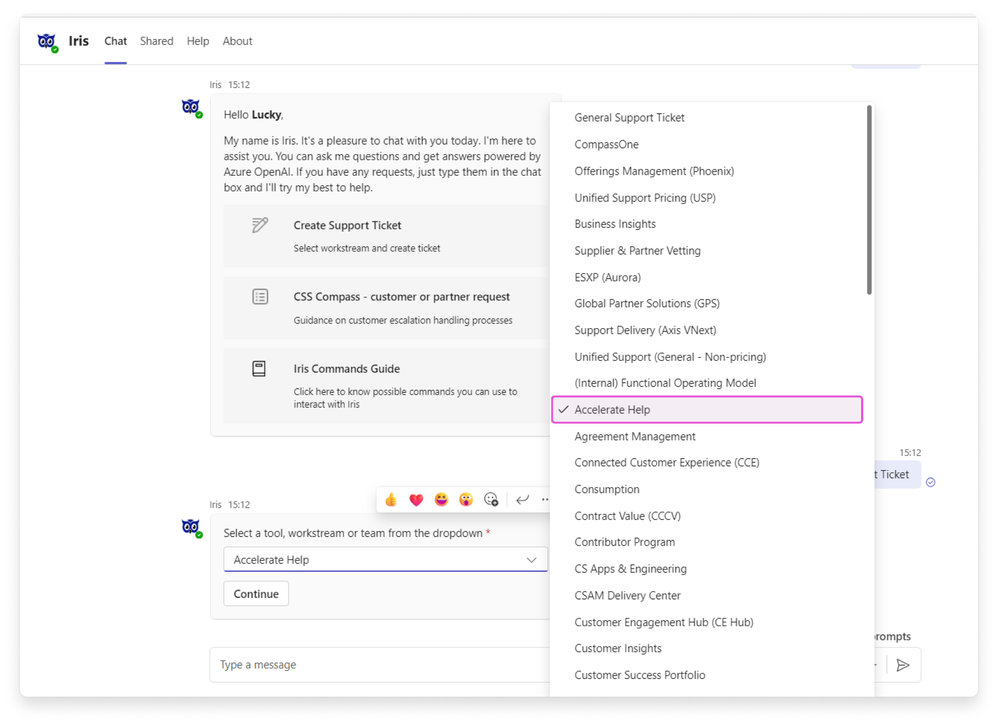The height and width of the screenshot is (721, 999).
Task: Open the Iris Commands Guide card
Action: click(386, 386)
